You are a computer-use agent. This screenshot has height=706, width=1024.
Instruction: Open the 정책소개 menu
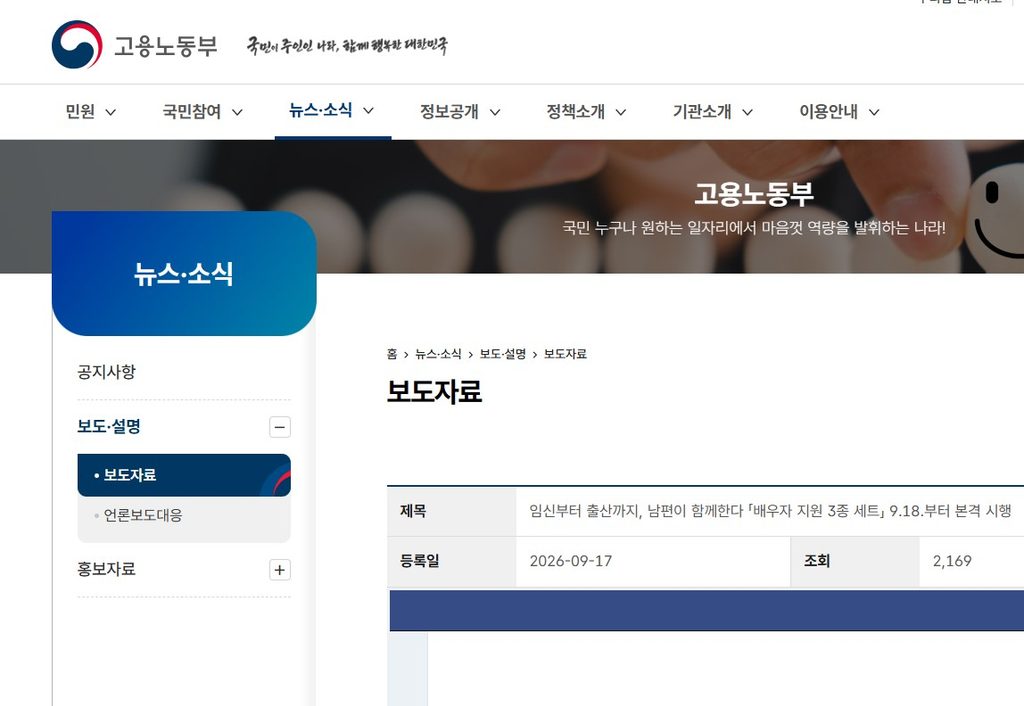click(x=575, y=112)
